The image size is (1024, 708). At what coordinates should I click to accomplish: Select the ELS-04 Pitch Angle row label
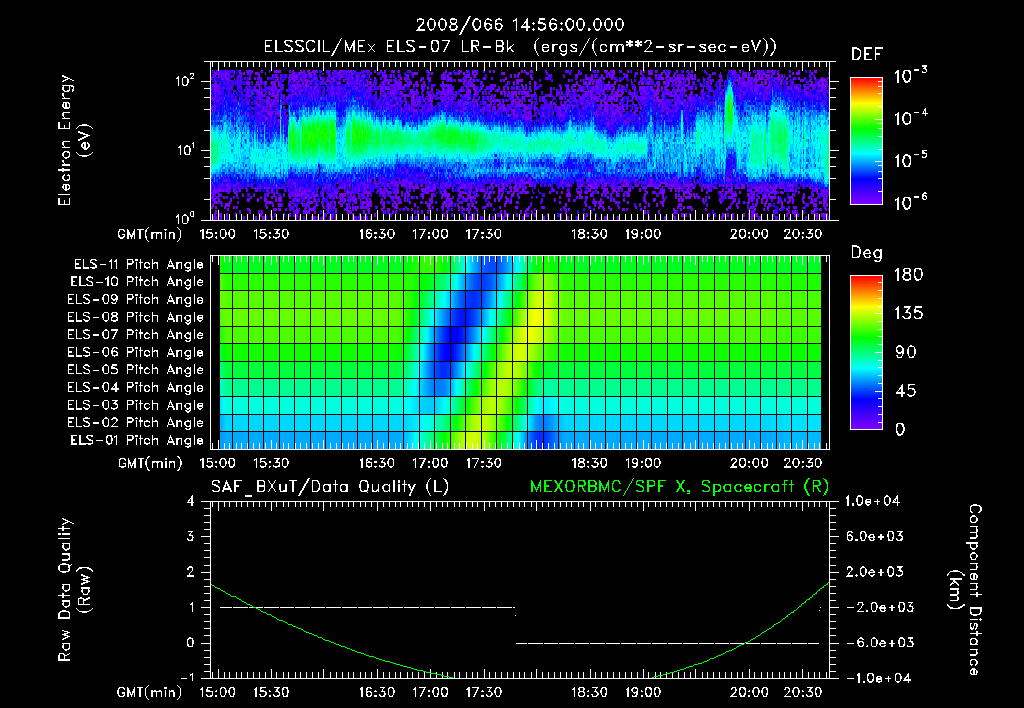pos(136,387)
